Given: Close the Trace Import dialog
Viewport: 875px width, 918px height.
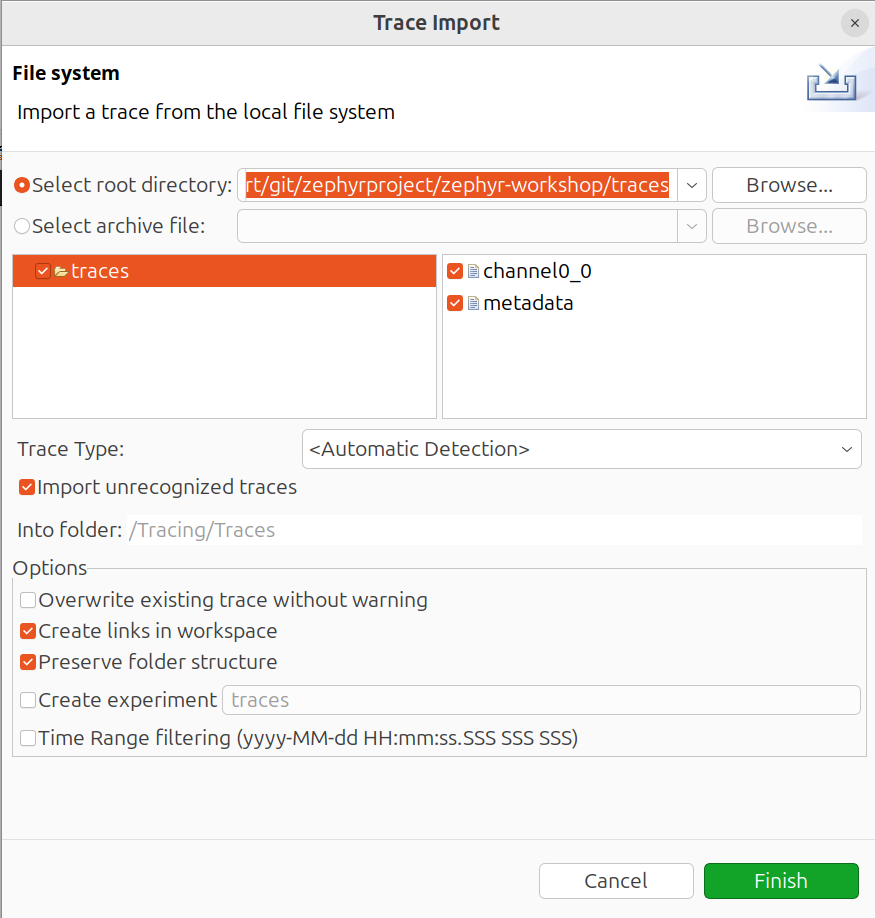Looking at the screenshot, I should pos(854,22).
